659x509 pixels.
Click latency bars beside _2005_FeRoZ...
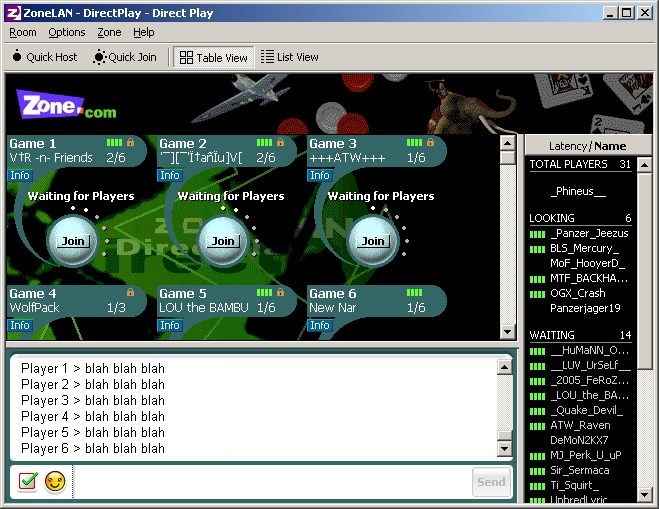(x=537, y=381)
